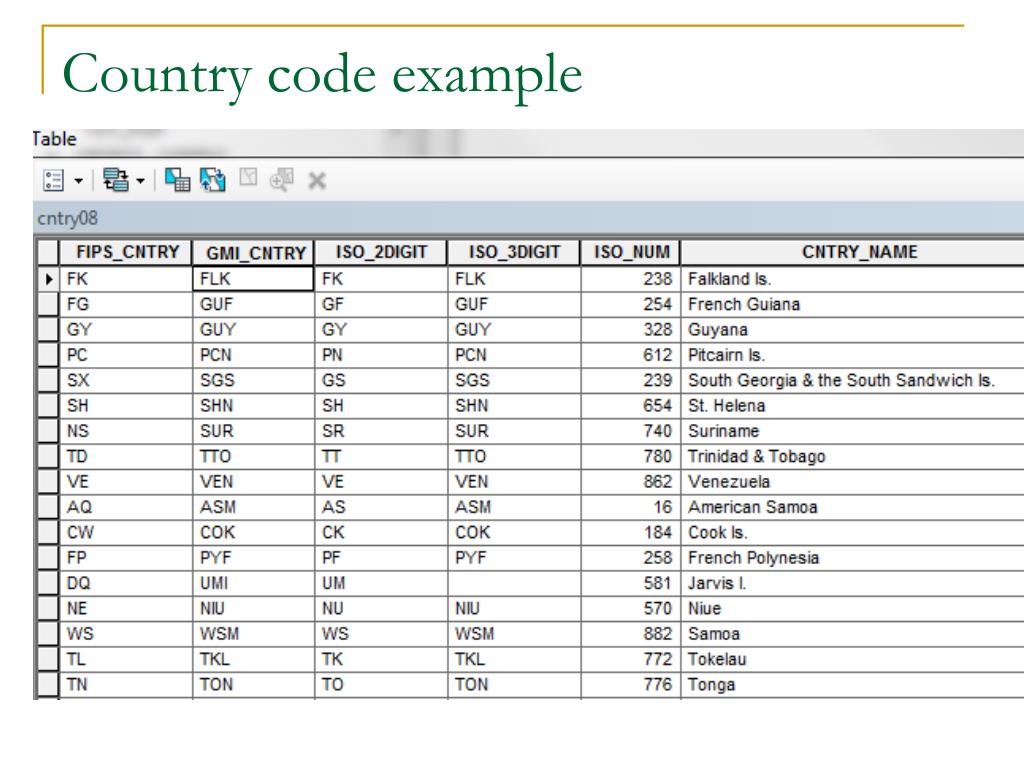Click the FIPS code DQ cell
This screenshot has width=1024, height=768.
click(x=126, y=583)
